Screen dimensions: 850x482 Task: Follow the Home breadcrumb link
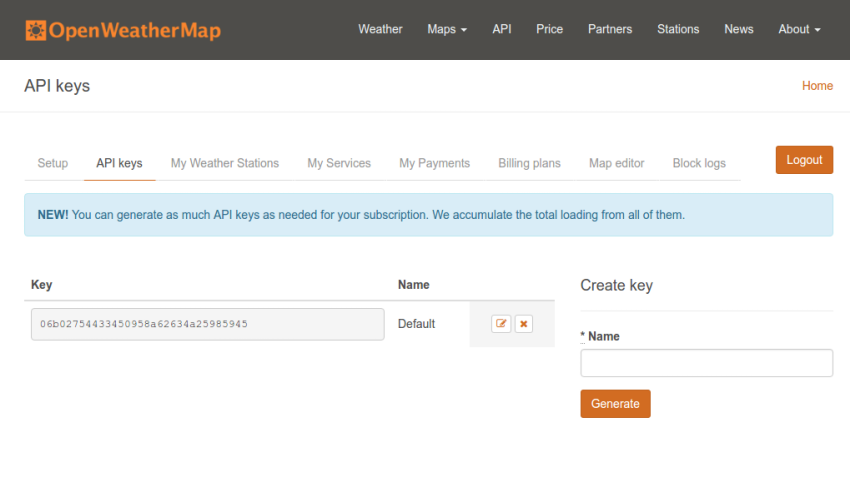pos(817,86)
